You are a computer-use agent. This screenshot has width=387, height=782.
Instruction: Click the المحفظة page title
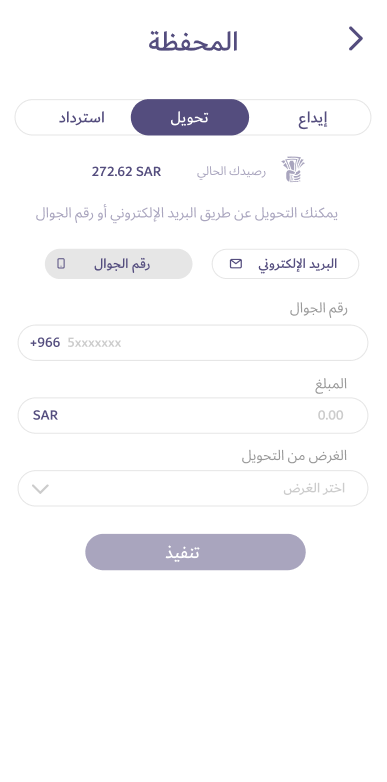(x=193, y=42)
